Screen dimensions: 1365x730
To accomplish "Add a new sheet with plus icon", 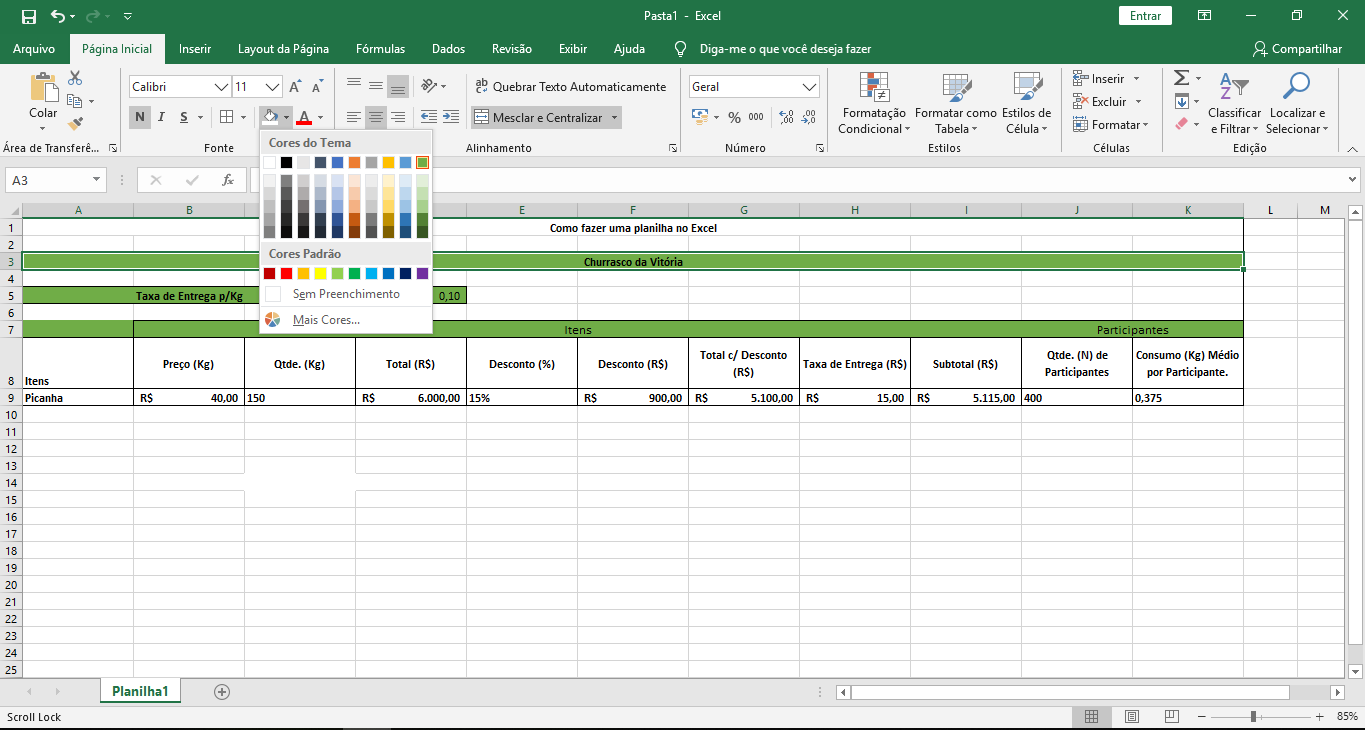I will click(222, 691).
